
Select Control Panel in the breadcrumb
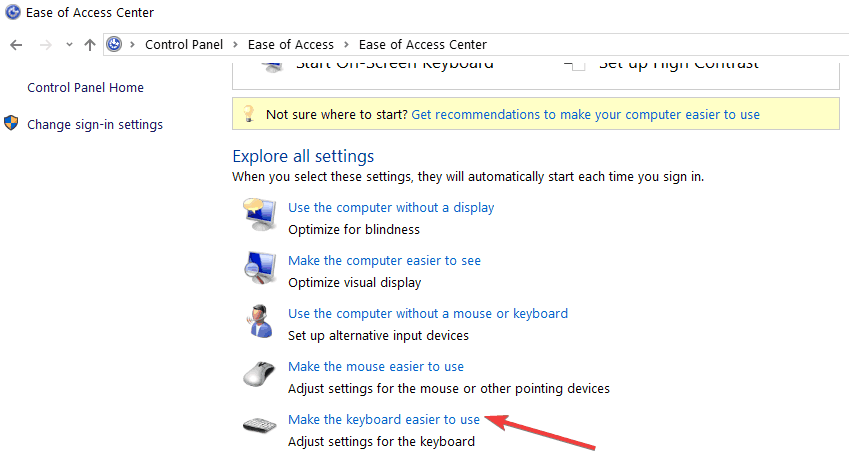coord(184,44)
